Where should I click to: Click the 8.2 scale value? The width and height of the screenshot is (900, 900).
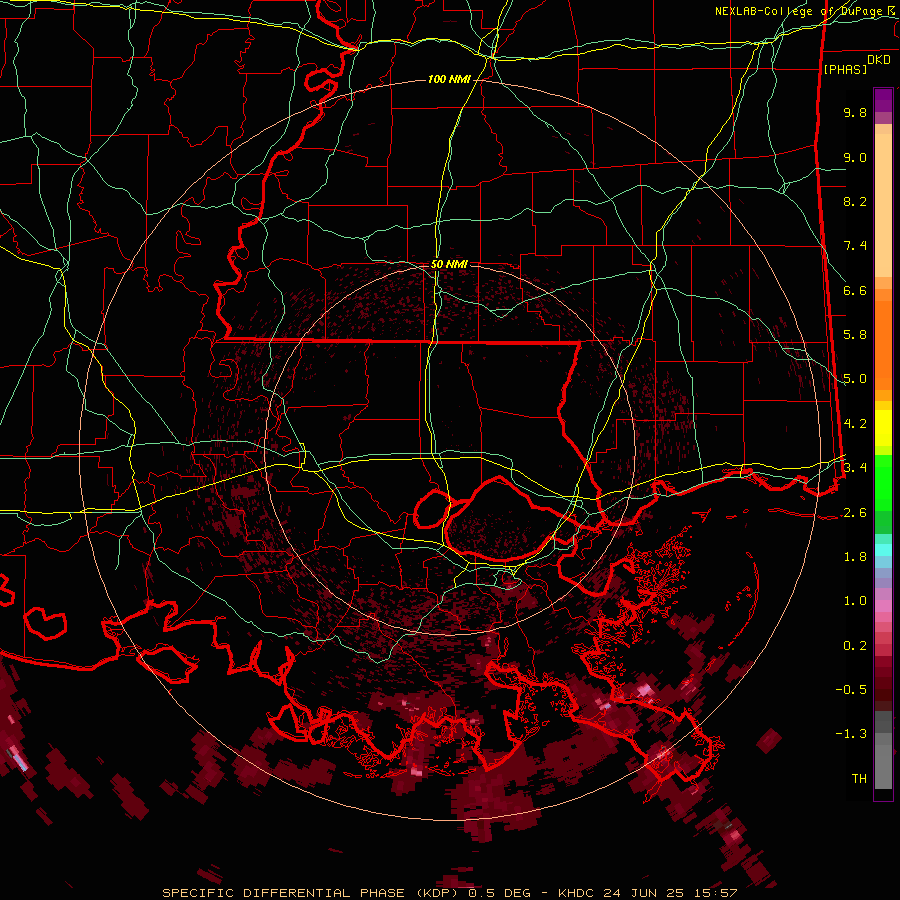pyautogui.click(x=855, y=201)
